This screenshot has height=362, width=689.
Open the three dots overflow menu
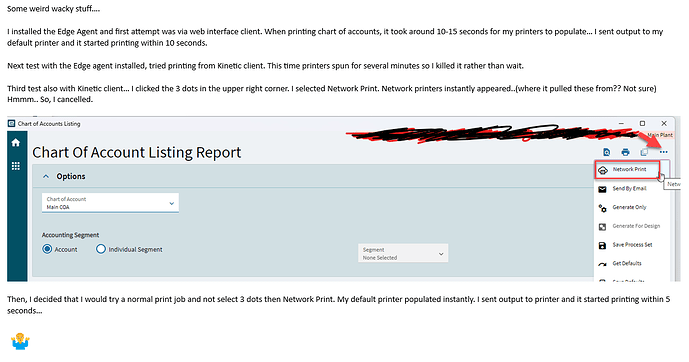point(664,152)
